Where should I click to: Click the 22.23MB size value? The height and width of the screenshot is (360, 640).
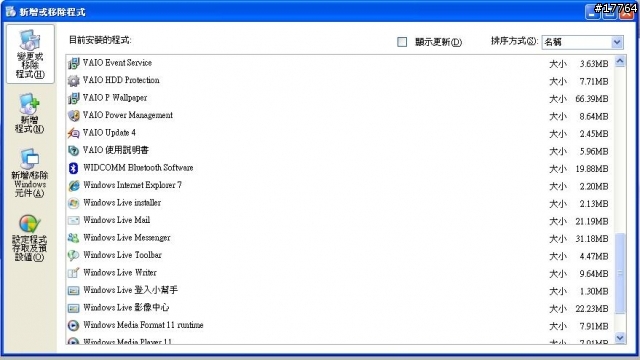(592, 309)
